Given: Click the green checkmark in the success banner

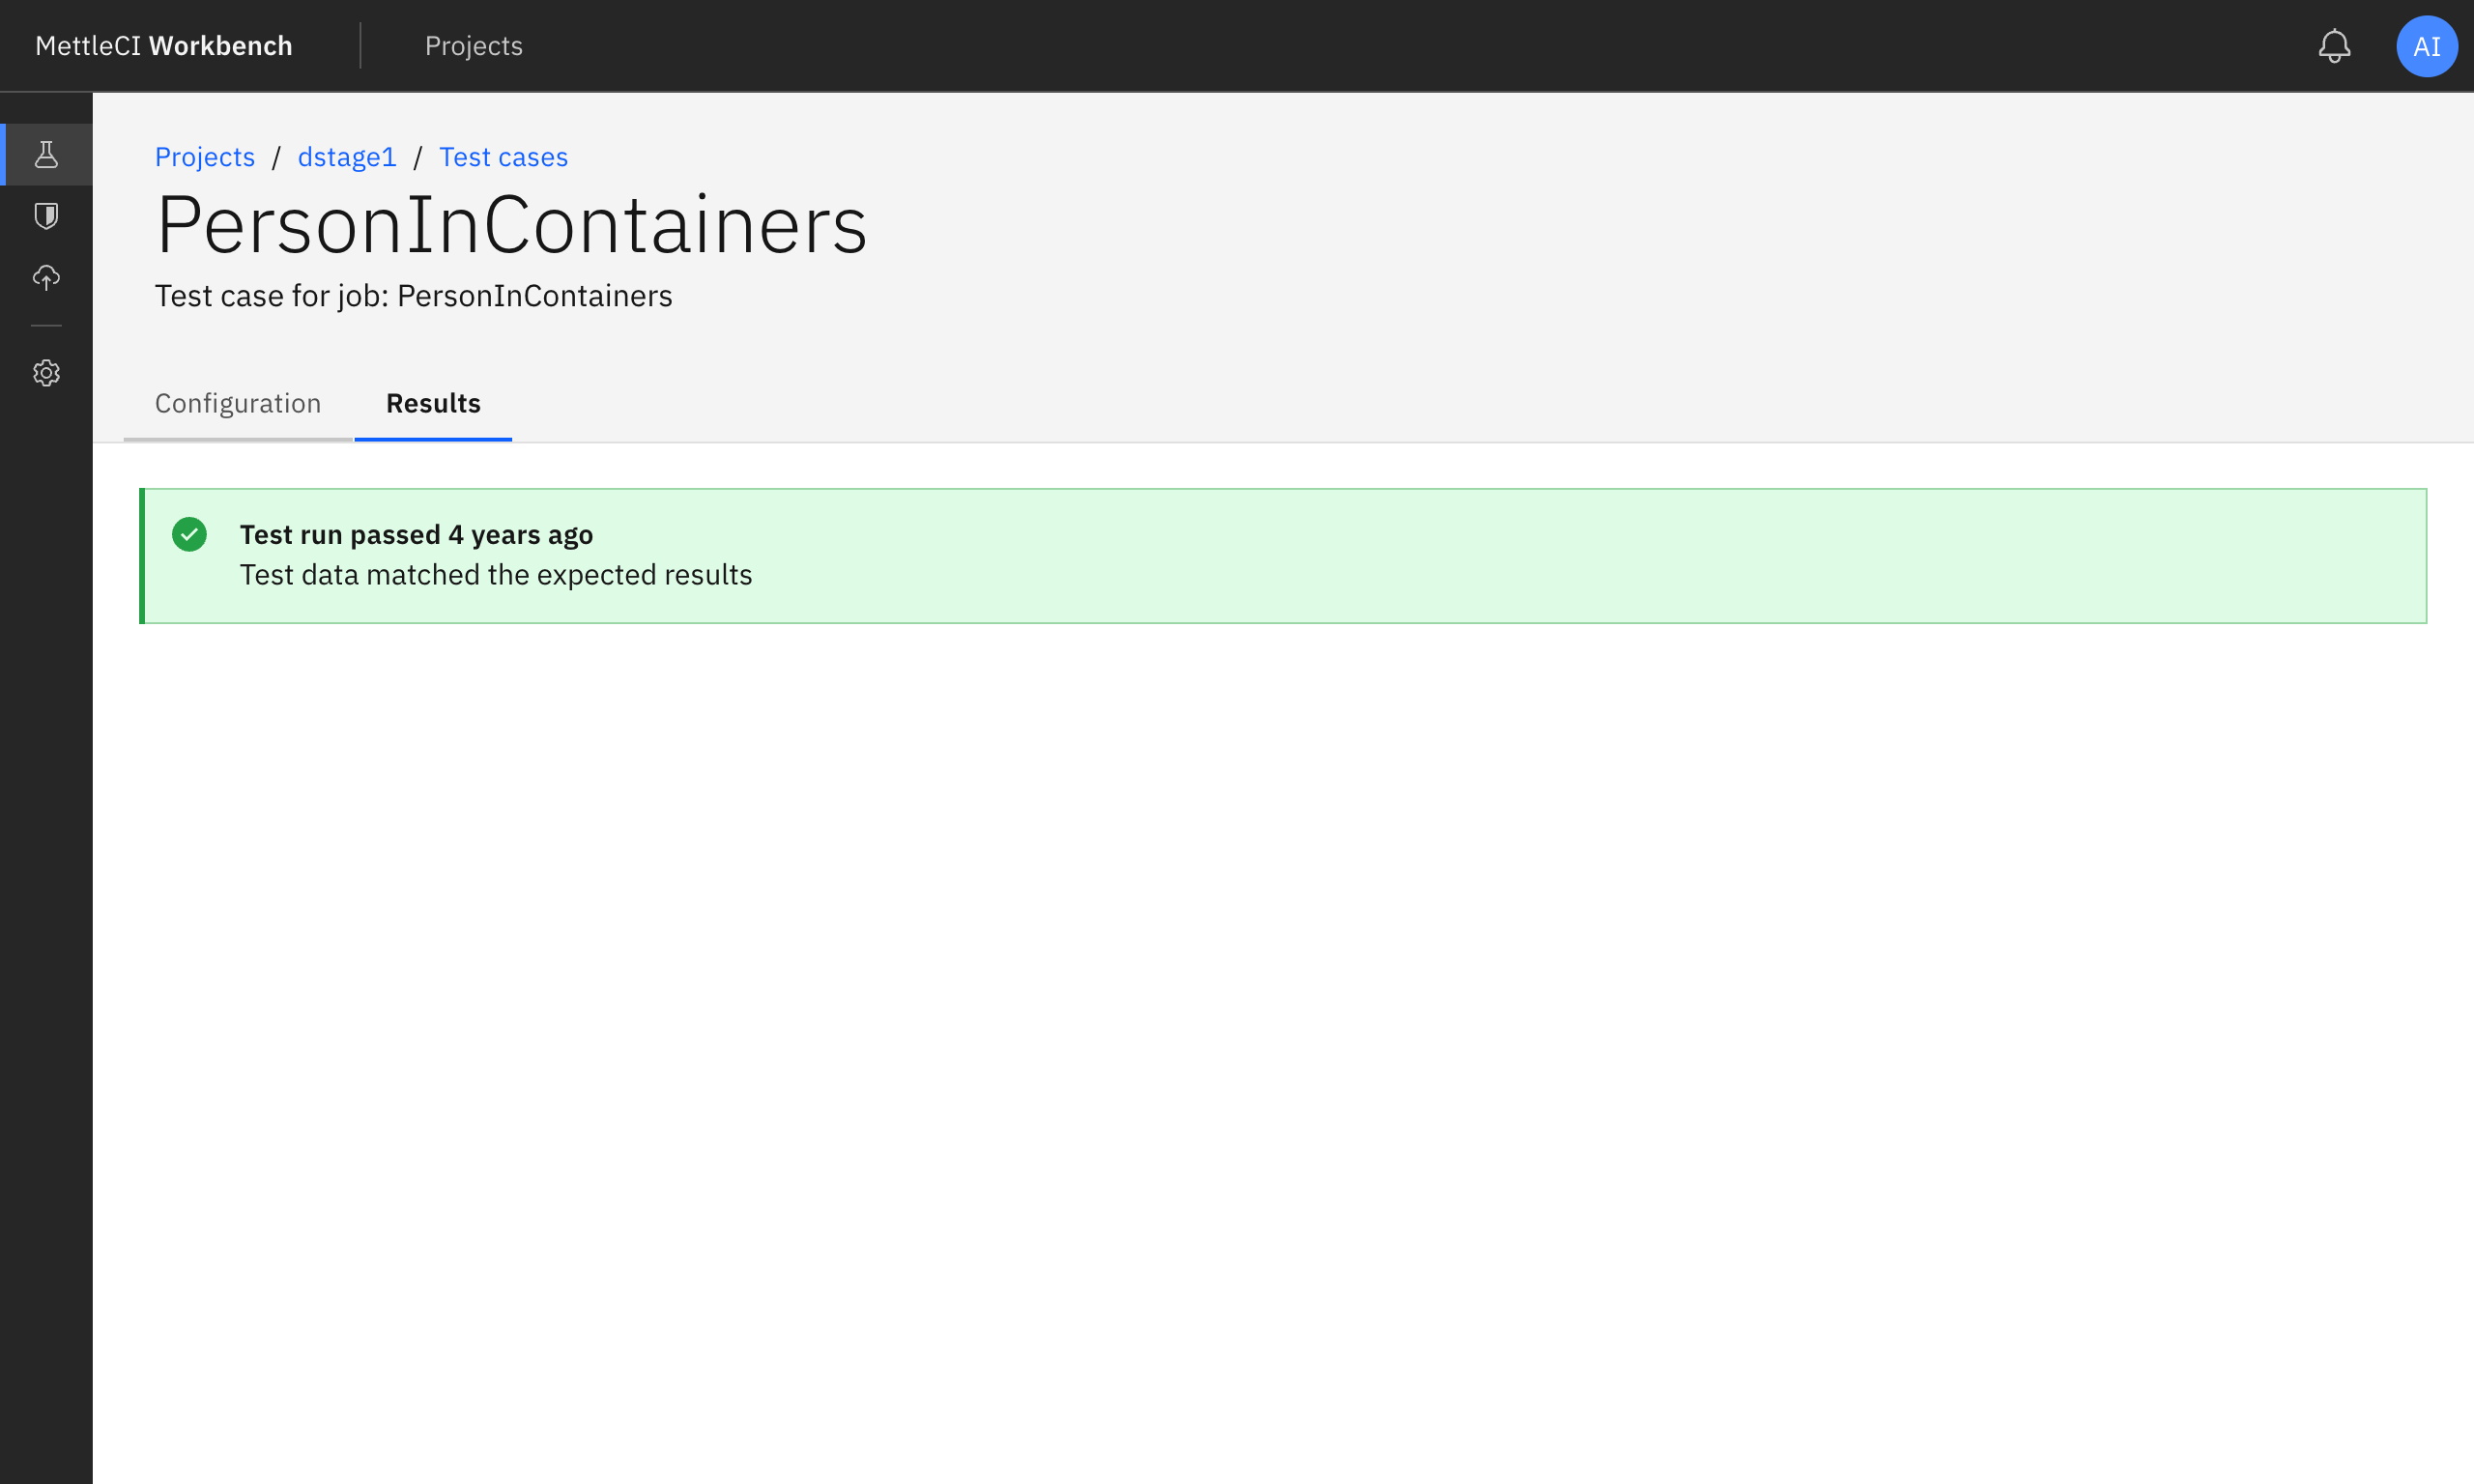Looking at the screenshot, I should [x=189, y=535].
